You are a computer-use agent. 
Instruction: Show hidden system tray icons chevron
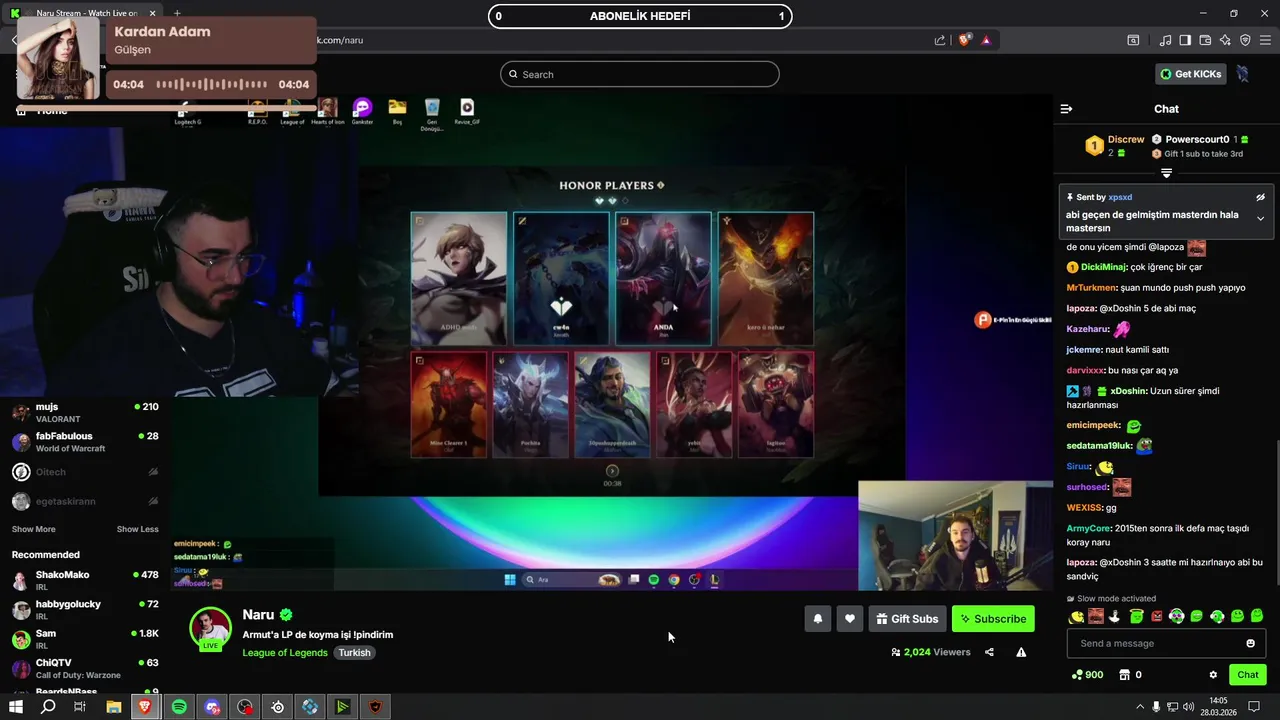click(x=1140, y=707)
